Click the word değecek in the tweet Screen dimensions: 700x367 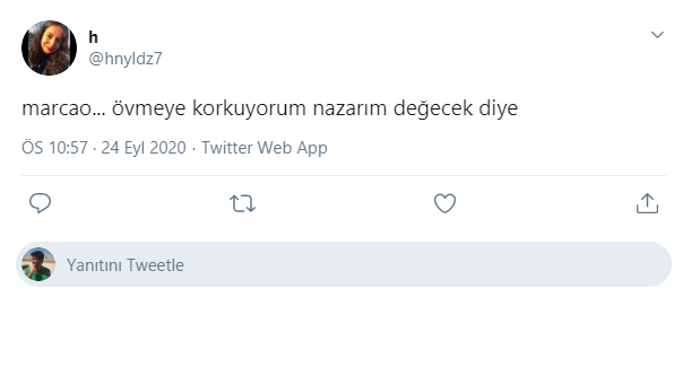tap(433, 108)
